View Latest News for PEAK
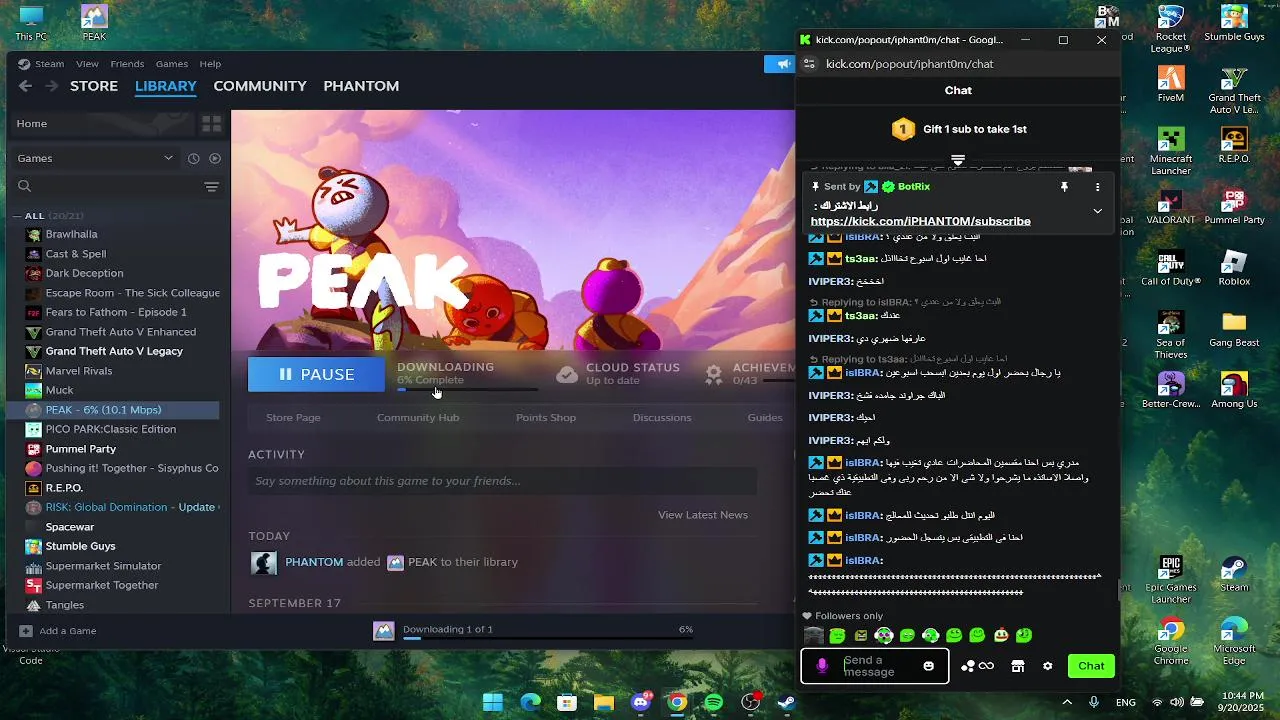This screenshot has height=720, width=1280. pos(703,515)
